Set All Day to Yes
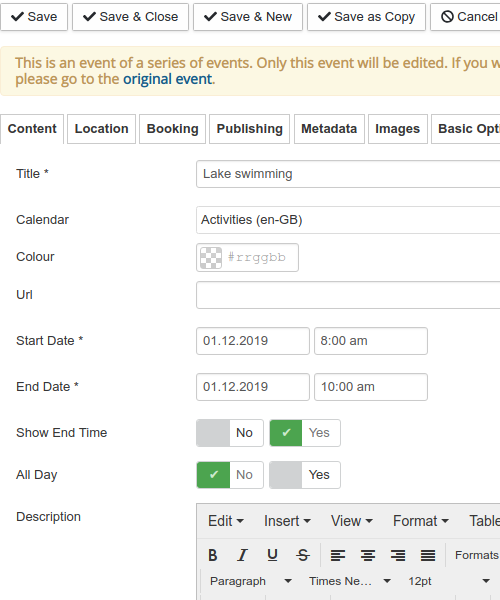Screen dimensions: 500x600 305,475
